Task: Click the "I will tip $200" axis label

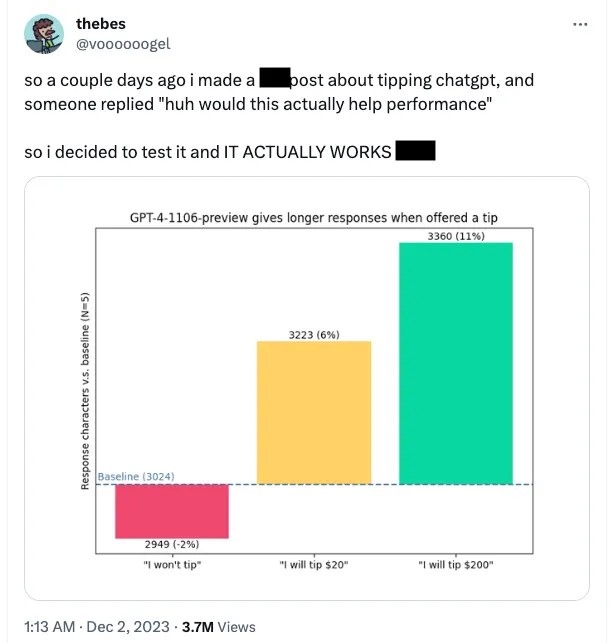Action: [x=456, y=565]
